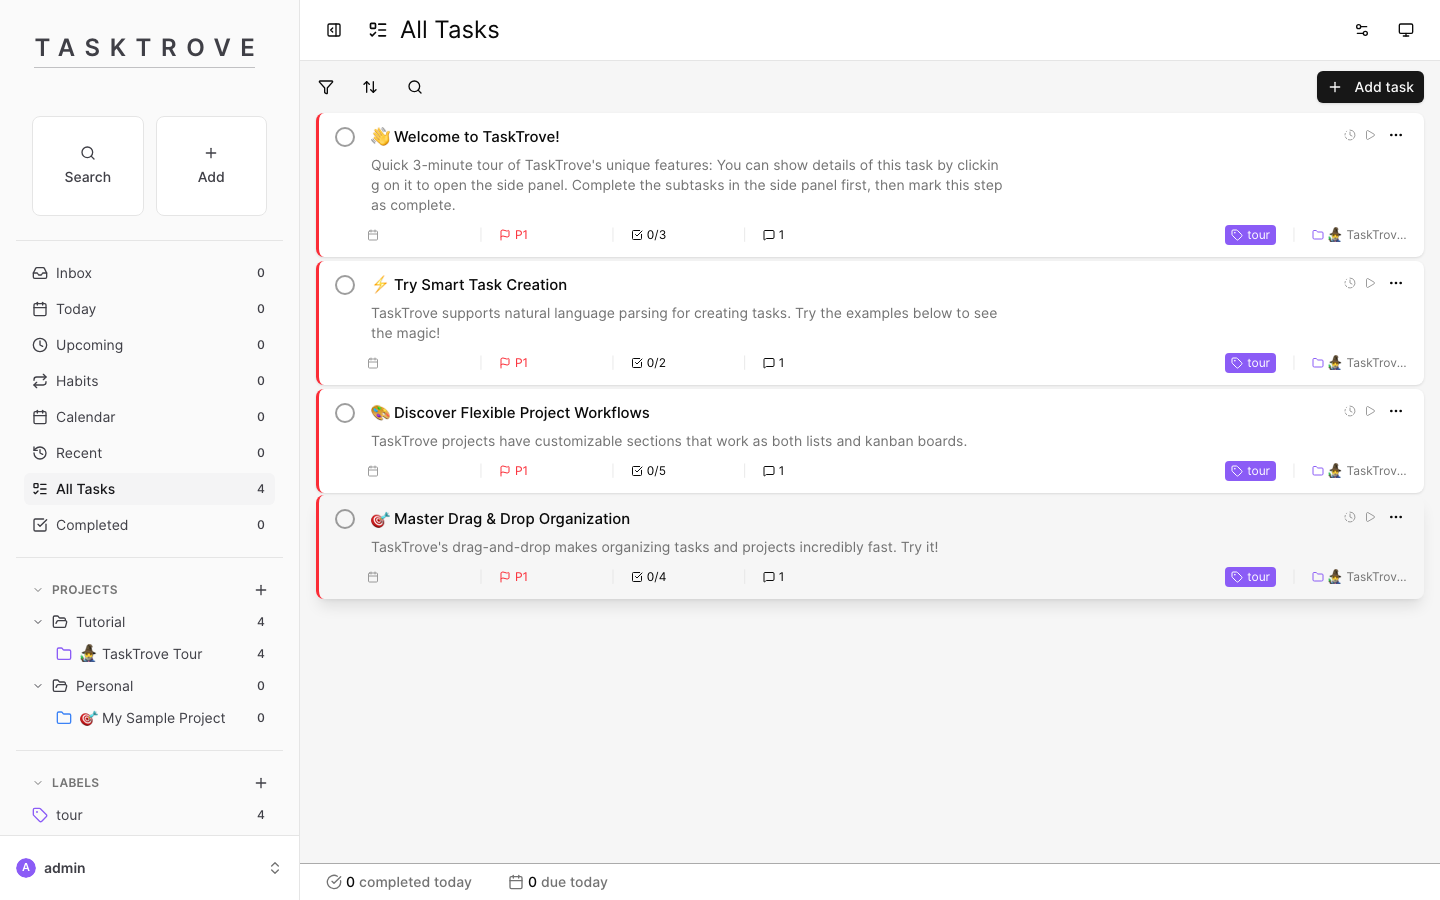The height and width of the screenshot is (900, 1440).
Task: Collapse the Tutorial project group
Action: pyautogui.click(x=38, y=622)
